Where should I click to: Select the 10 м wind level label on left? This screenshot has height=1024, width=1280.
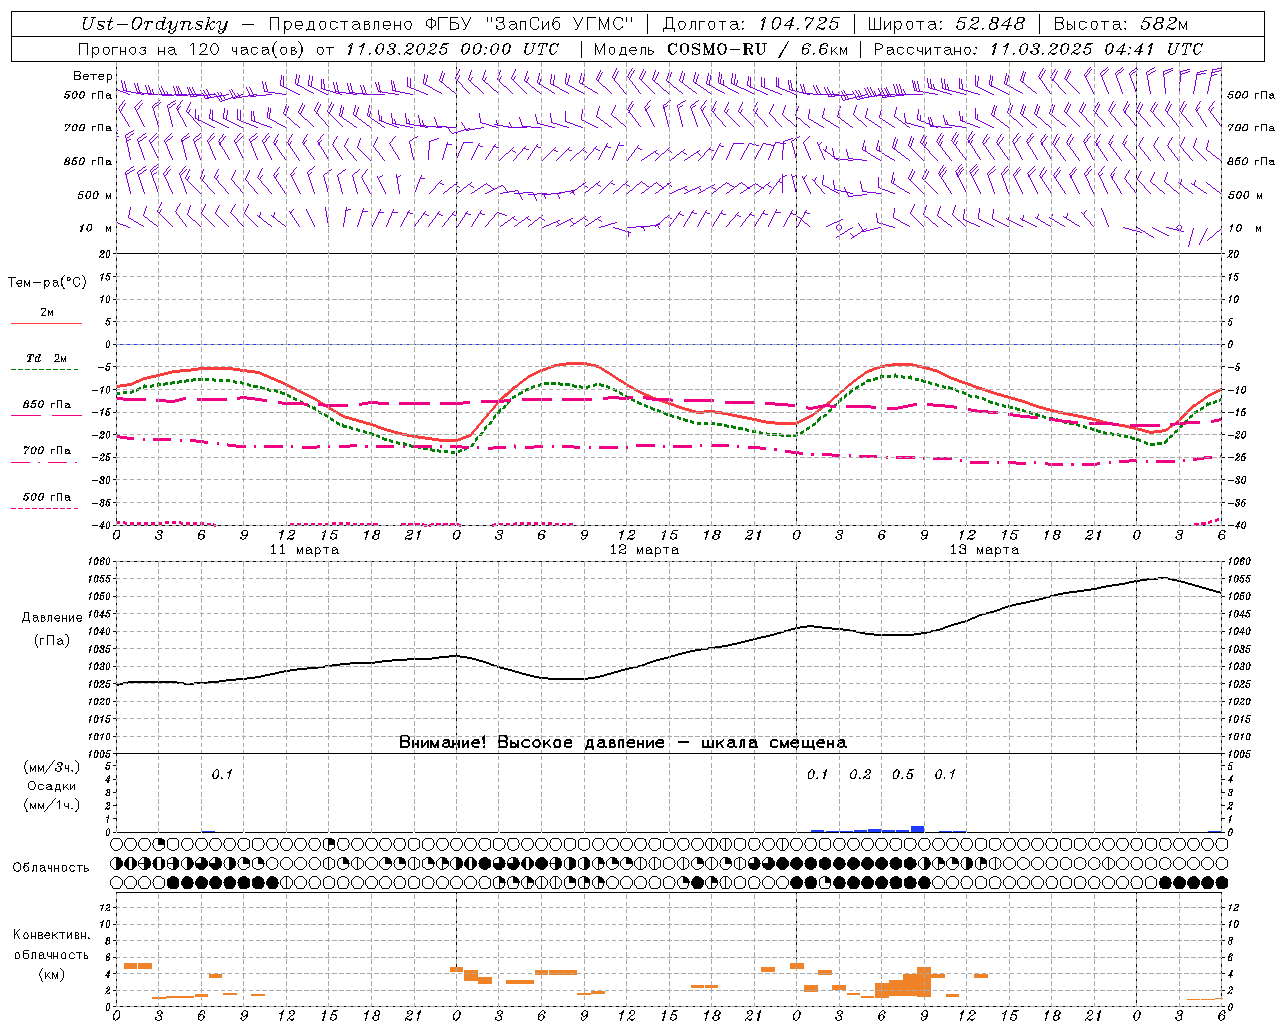[x=95, y=228]
